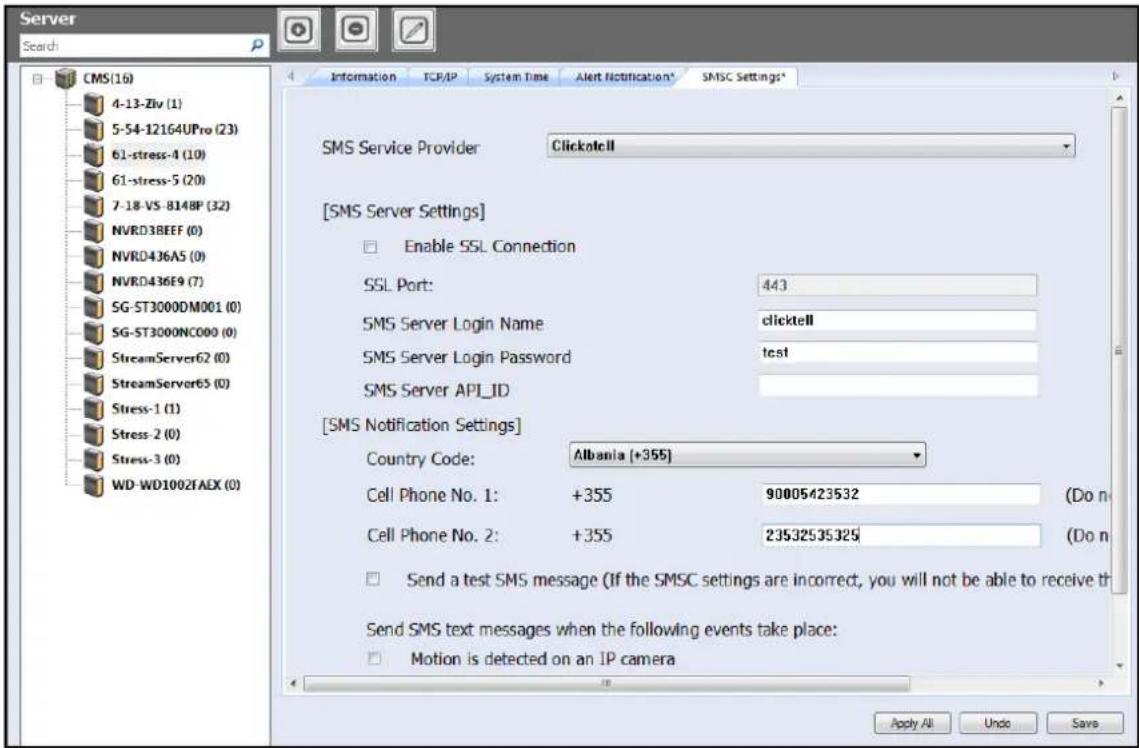Check Motion is detected on IP camera

(x=373, y=659)
